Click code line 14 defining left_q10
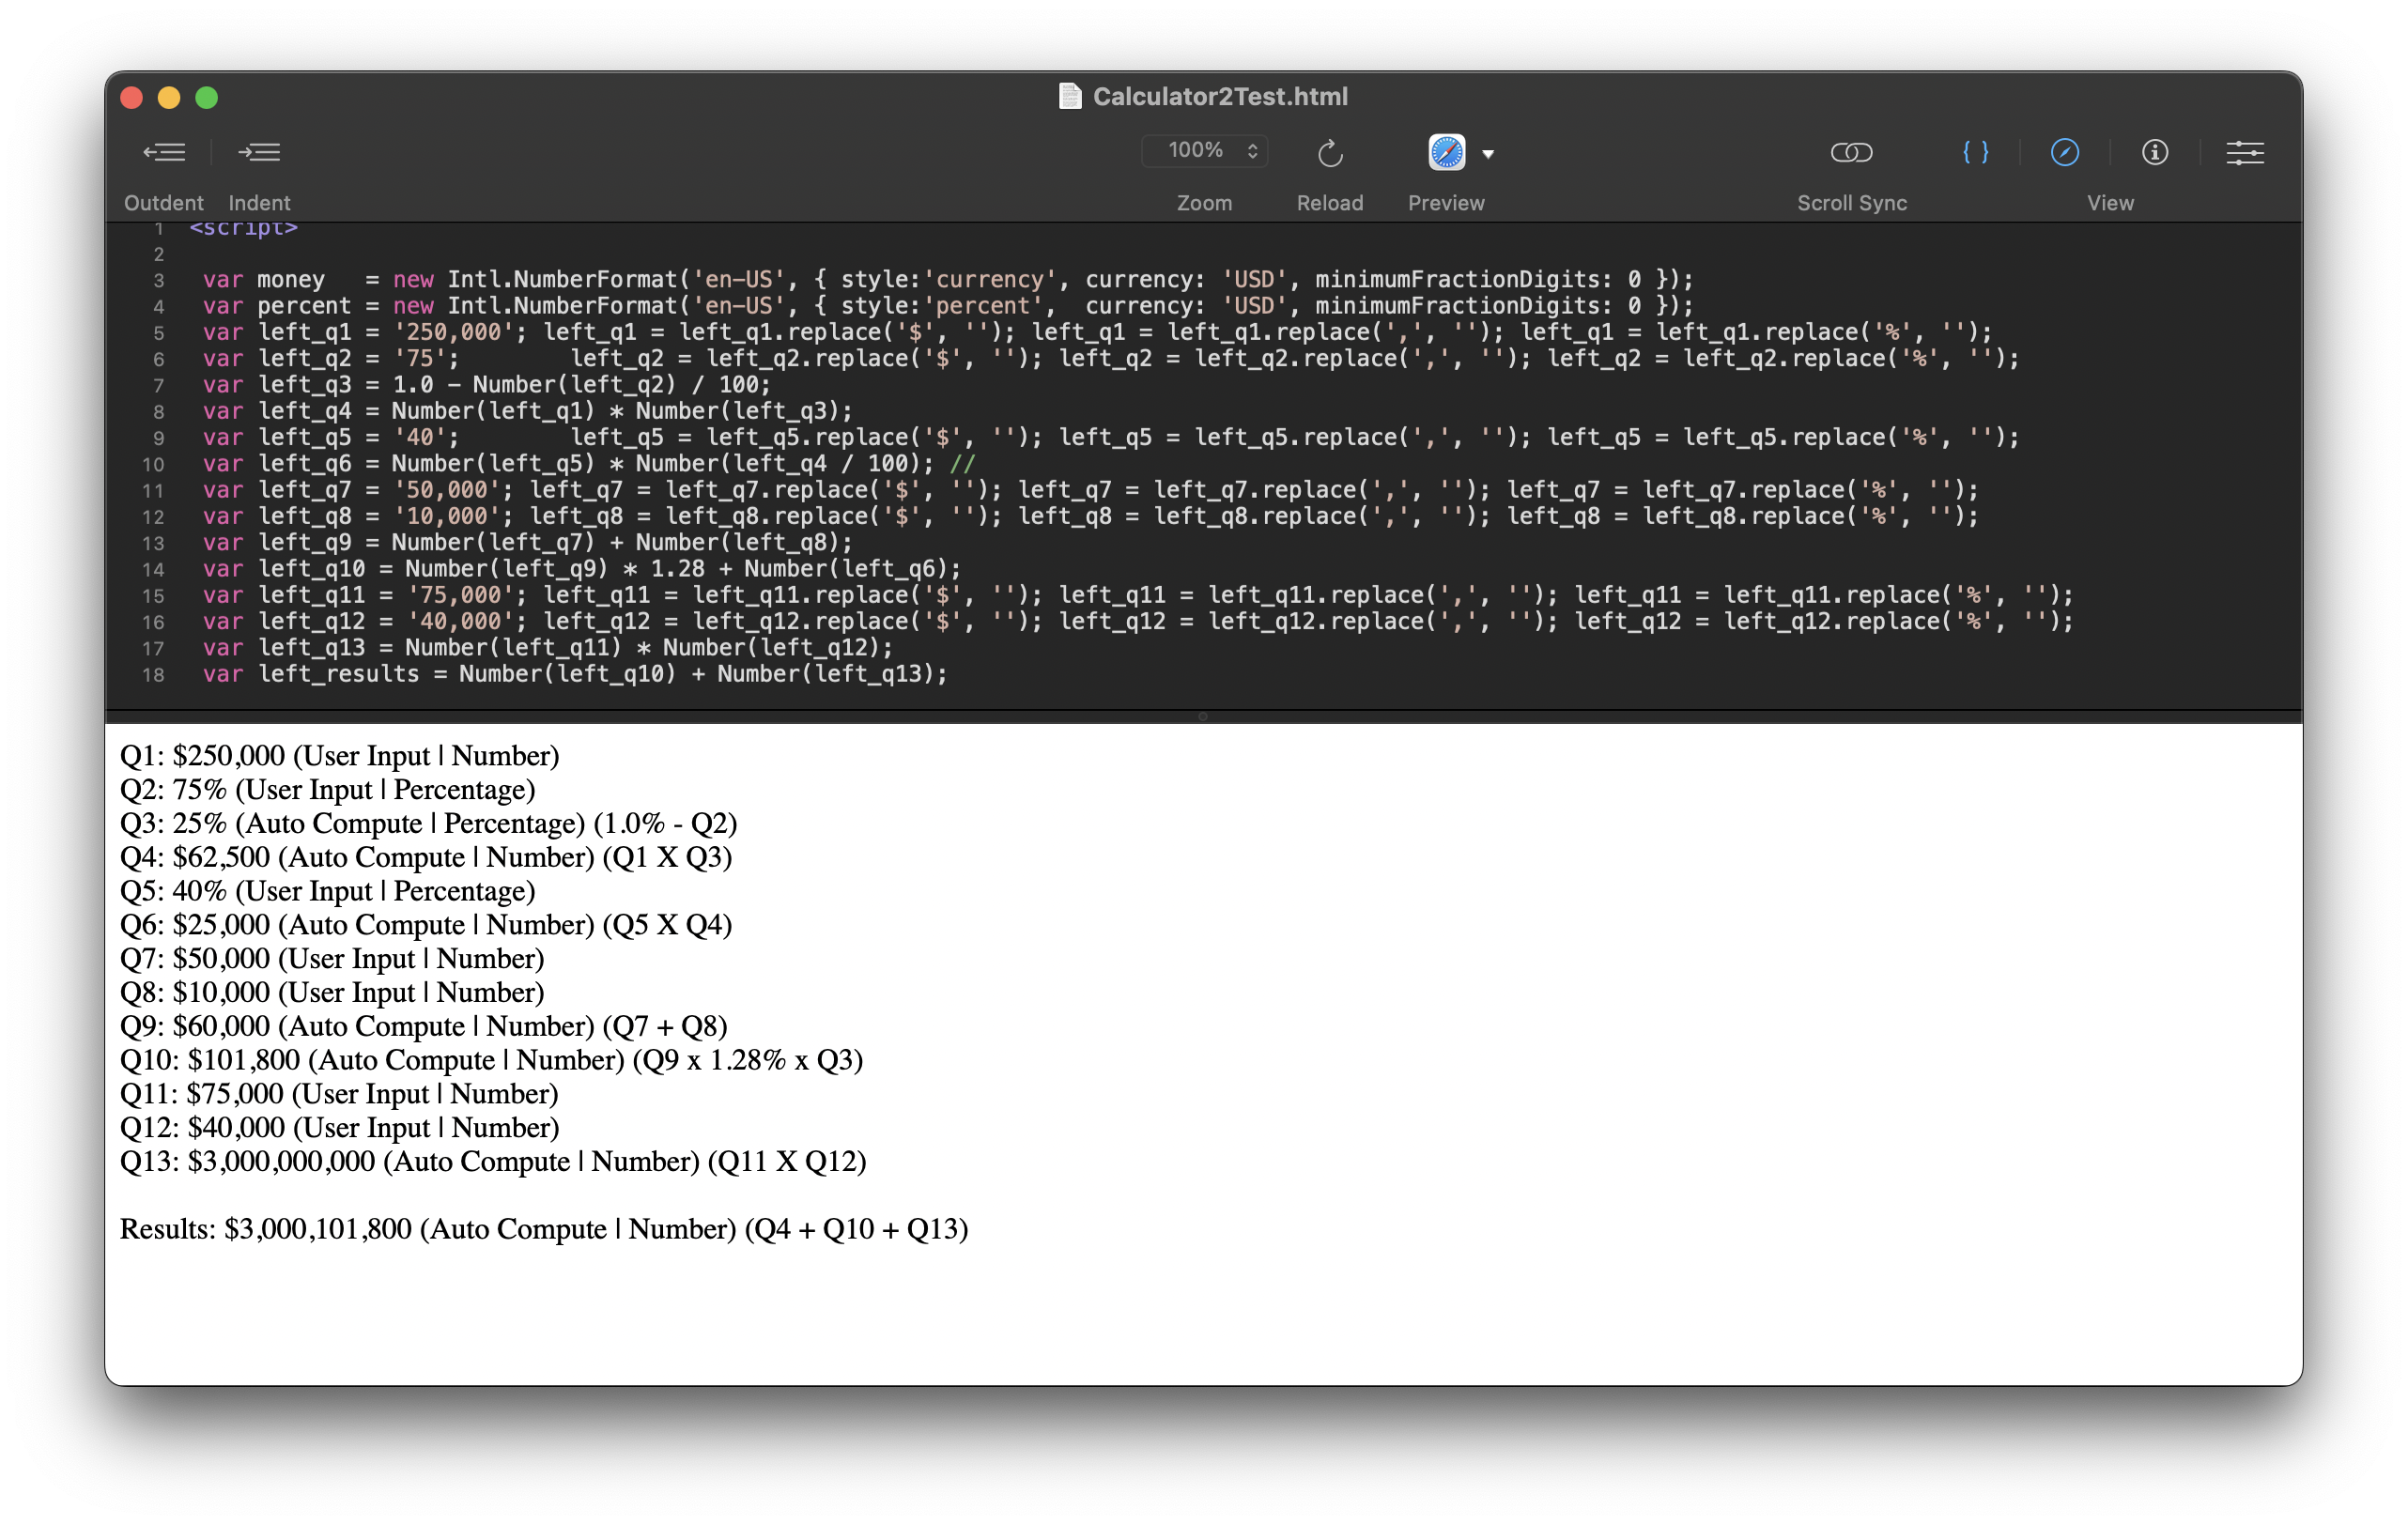Viewport: 2408px width, 1525px height. (580, 569)
